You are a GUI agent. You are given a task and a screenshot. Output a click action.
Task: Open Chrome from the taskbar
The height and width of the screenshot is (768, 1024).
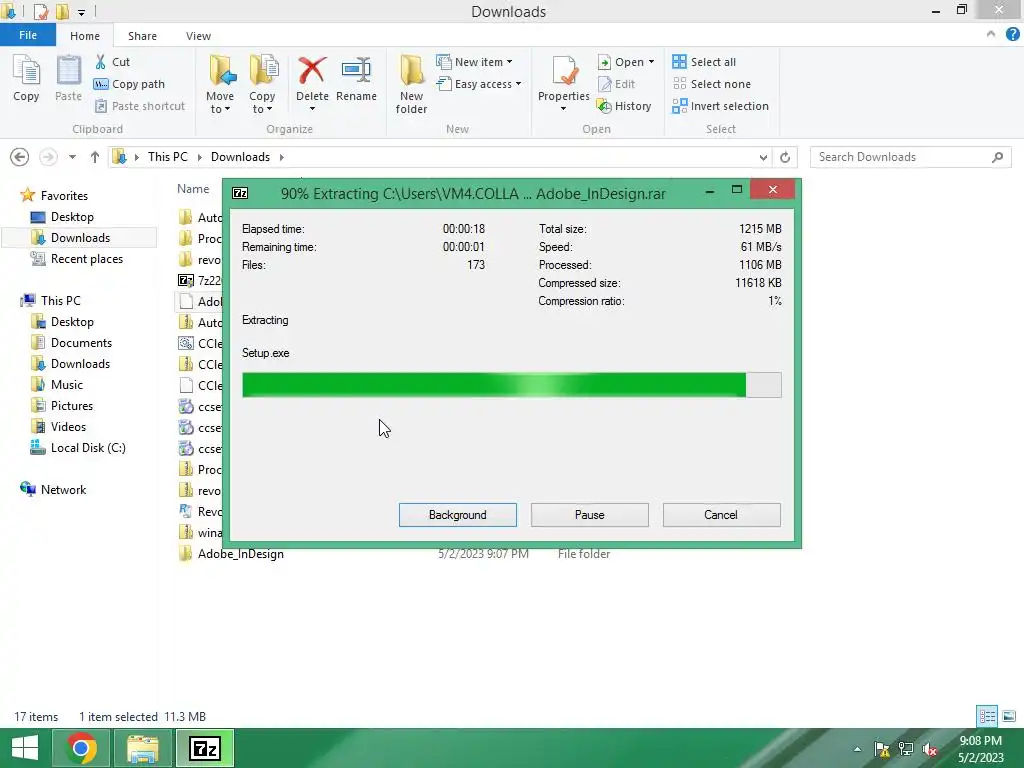point(82,748)
